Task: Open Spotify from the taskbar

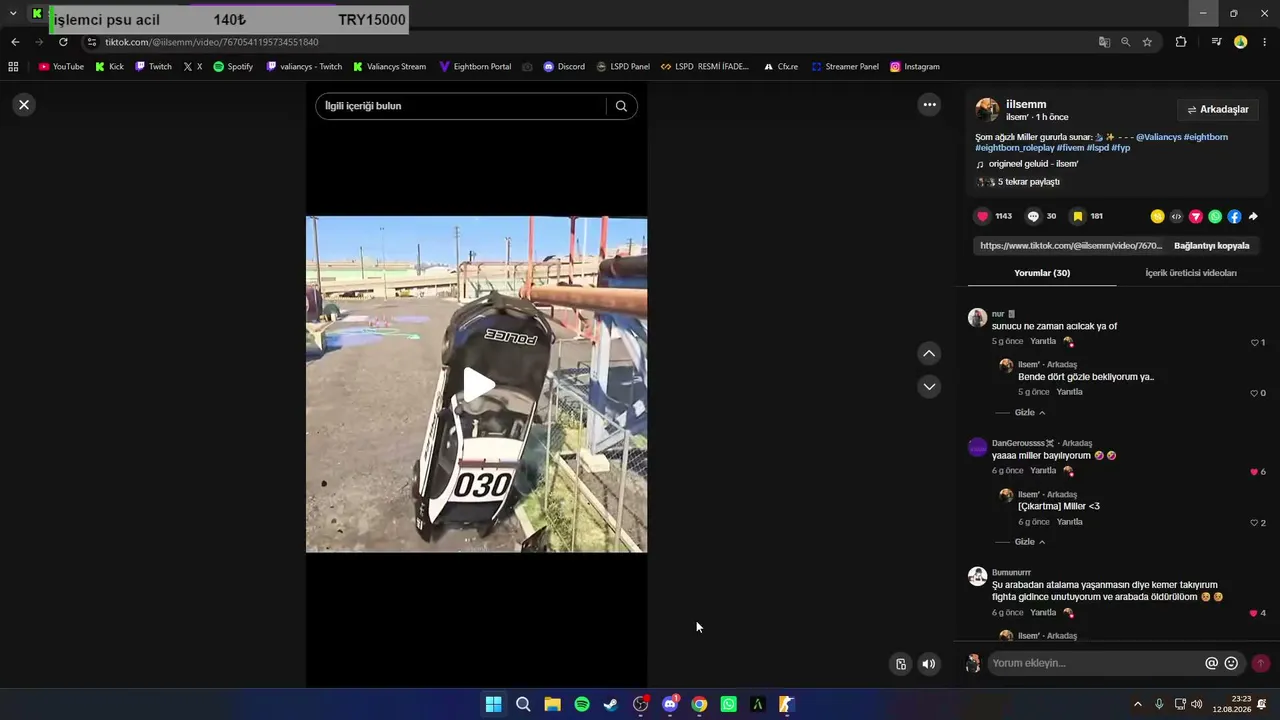Action: [x=582, y=704]
